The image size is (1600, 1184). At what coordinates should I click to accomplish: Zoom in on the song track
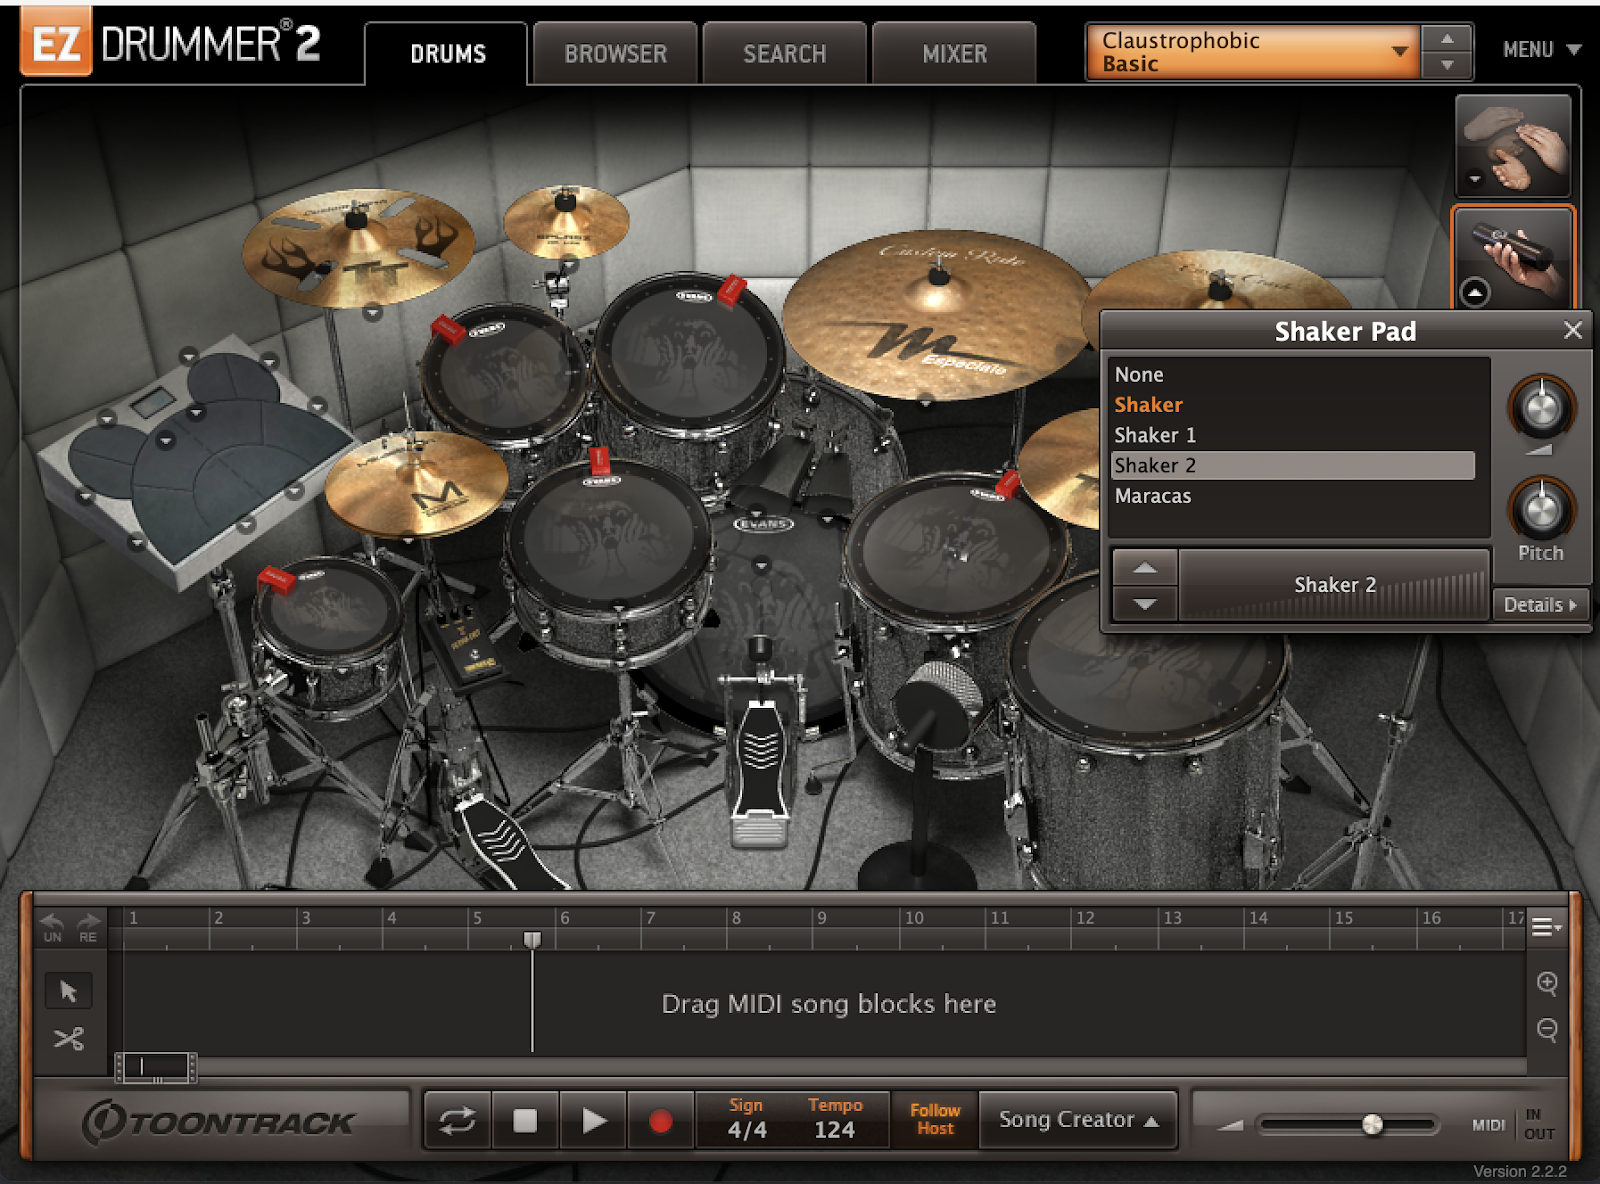[1547, 983]
